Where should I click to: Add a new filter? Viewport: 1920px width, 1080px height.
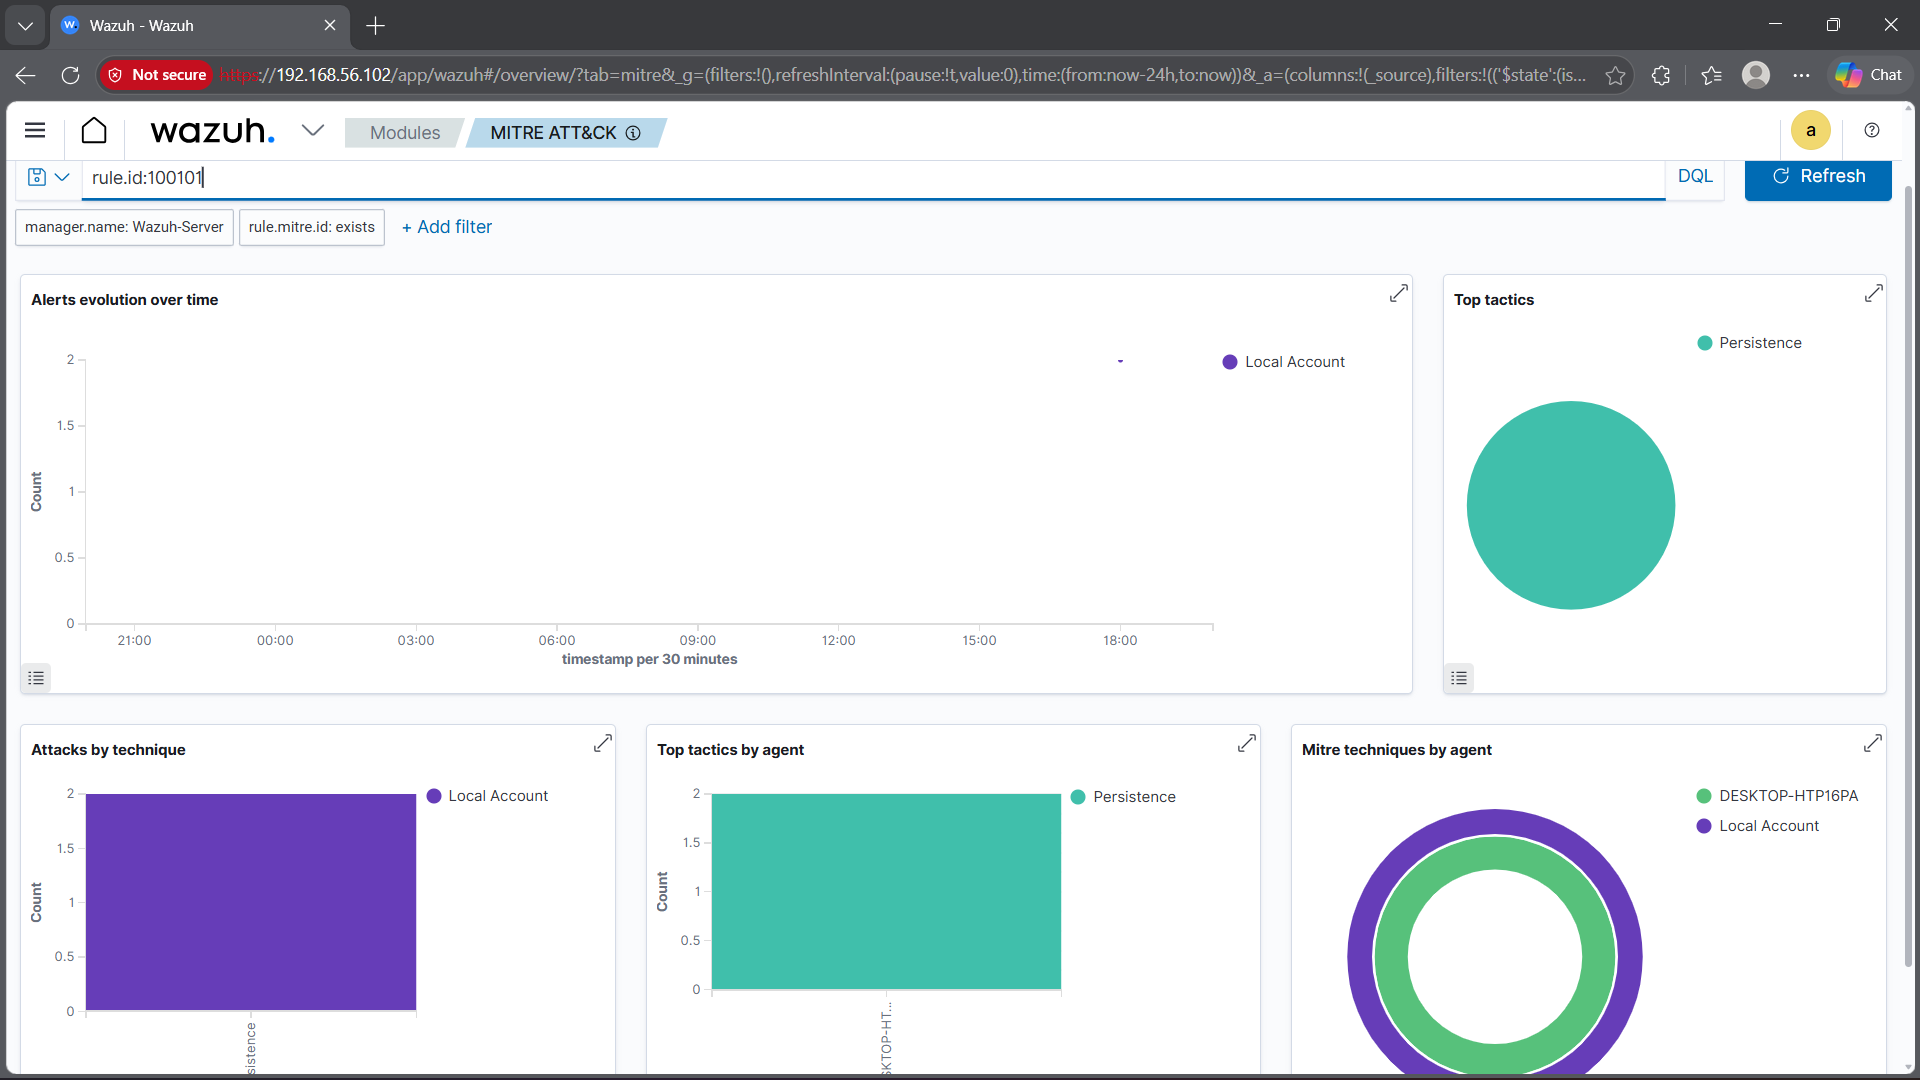[x=447, y=227]
